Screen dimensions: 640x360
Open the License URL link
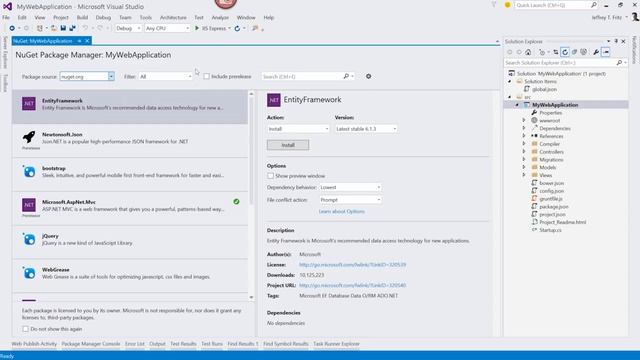352,264
